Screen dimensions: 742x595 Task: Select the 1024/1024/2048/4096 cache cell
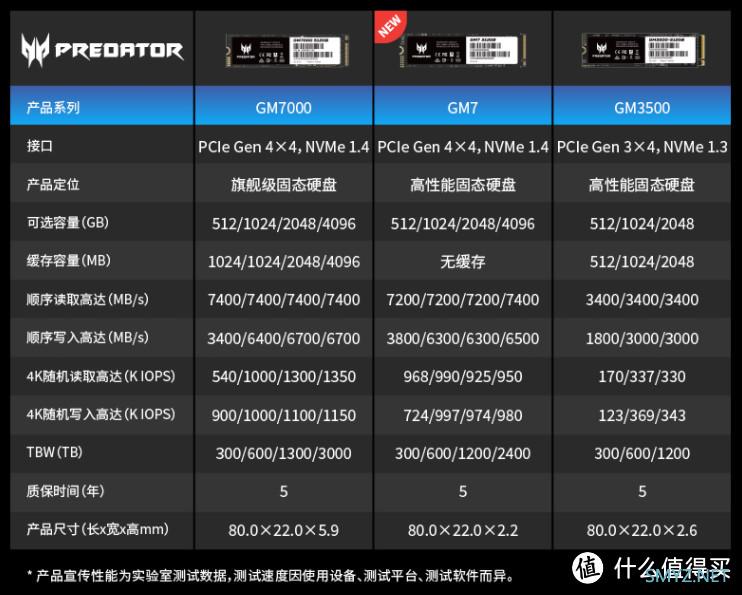[x=283, y=262]
